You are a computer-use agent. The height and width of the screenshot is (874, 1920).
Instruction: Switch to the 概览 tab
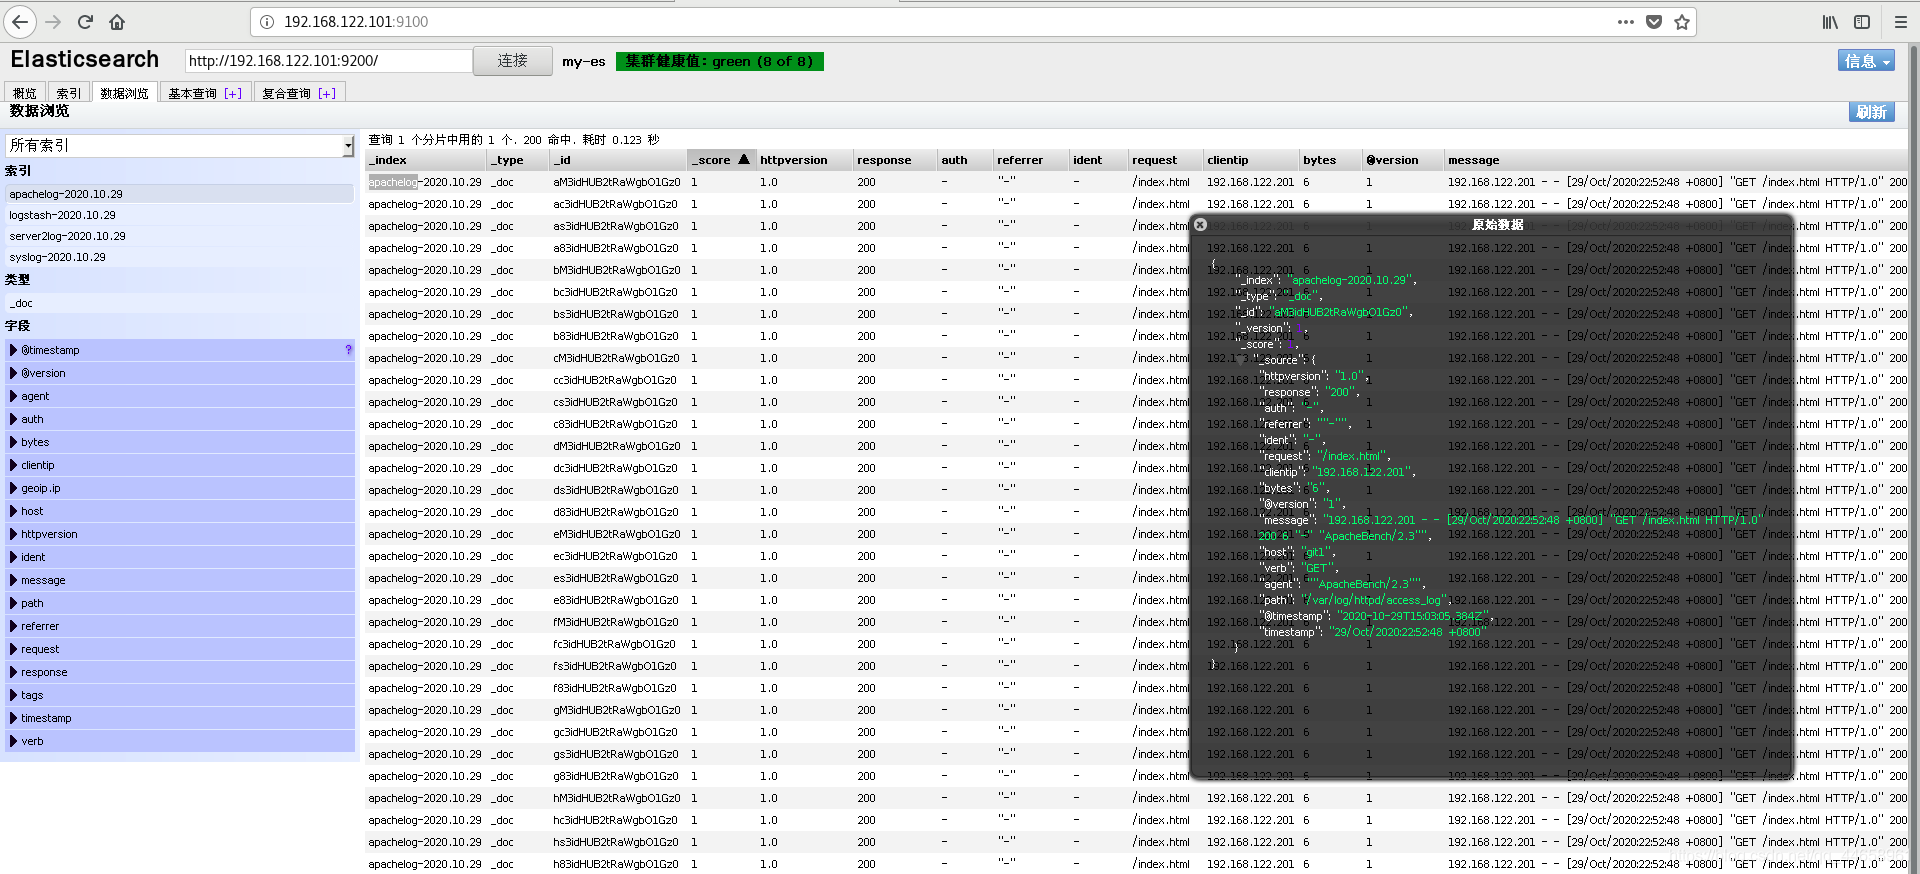click(25, 93)
